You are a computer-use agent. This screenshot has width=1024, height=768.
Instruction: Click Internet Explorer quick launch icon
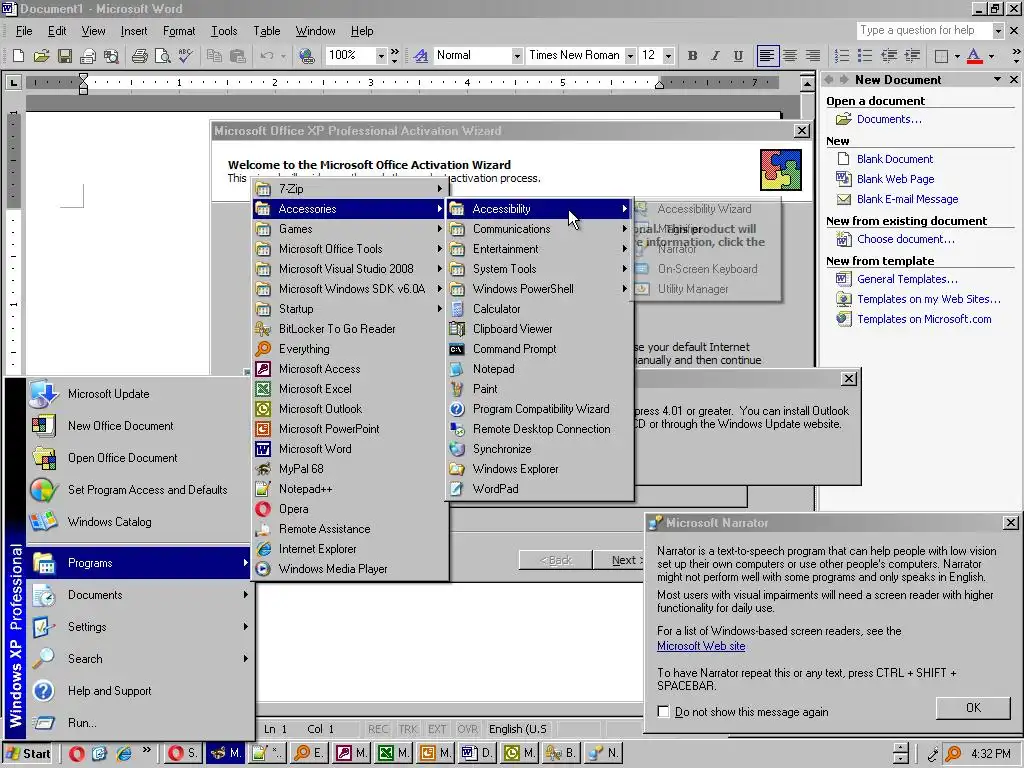click(123, 753)
